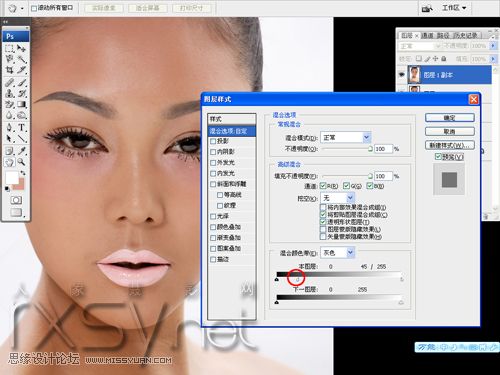
Task: Select the History Brush tool
Action: tap(22, 93)
